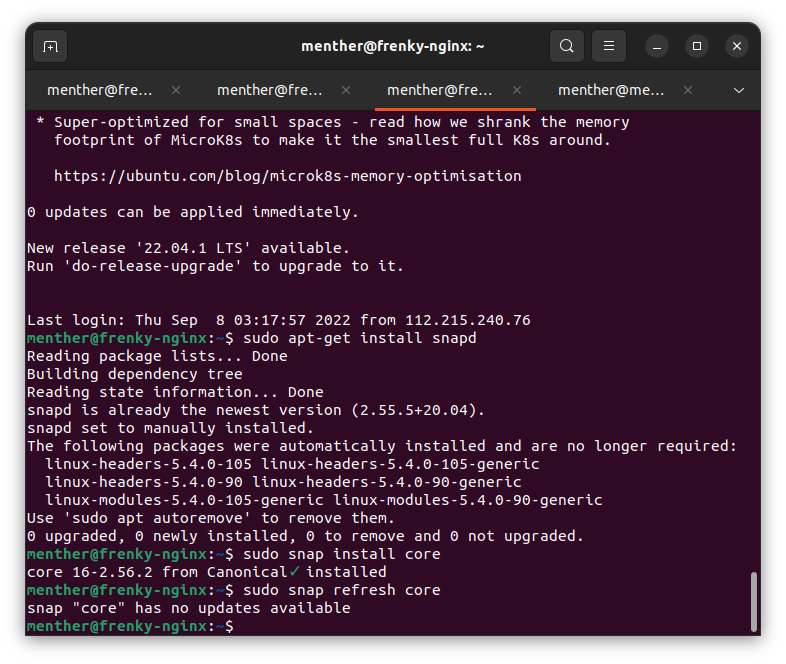Viewport: 786px width, 664px height.
Task: Click the line 'snap "core" has no updates available'
Action: click(x=188, y=608)
